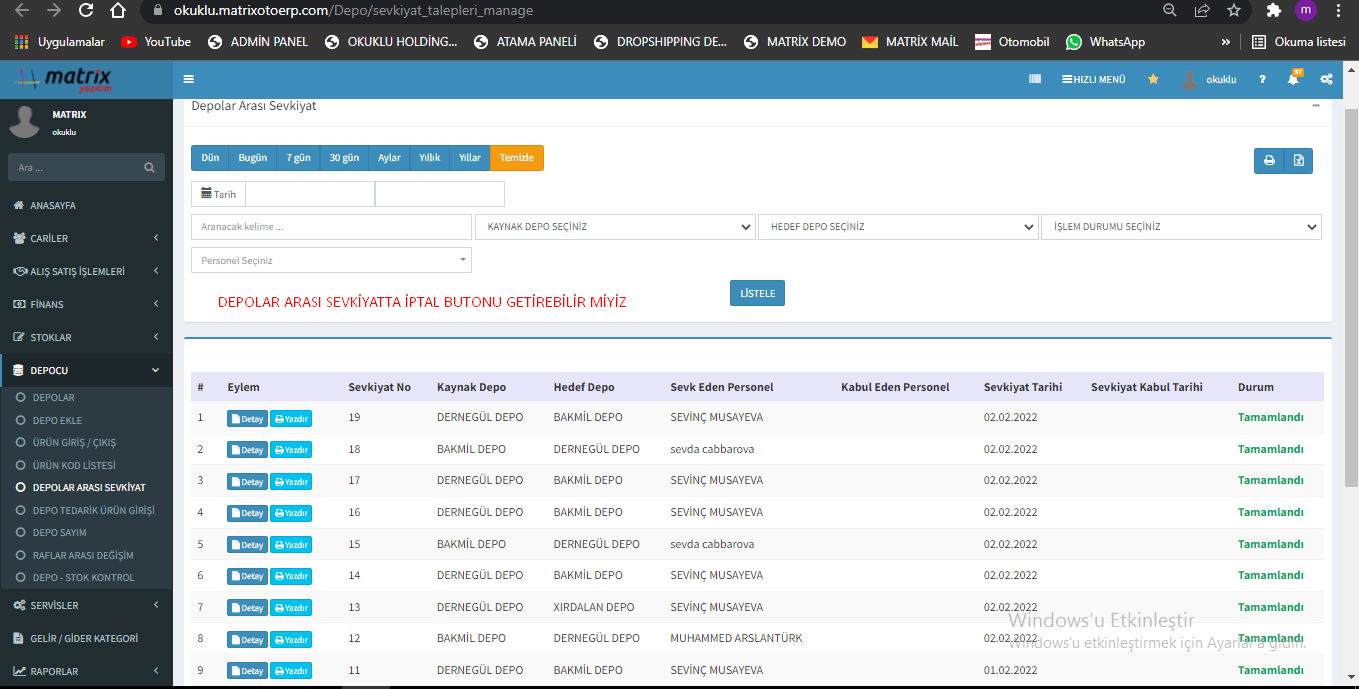Open the İŞLEM DURUMU SEÇİNİZ dropdown

pos(1181,227)
